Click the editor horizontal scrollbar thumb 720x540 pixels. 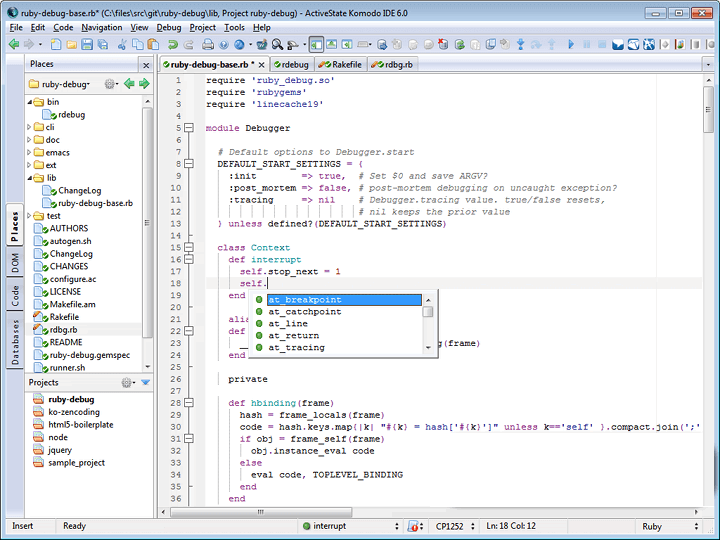261,512
